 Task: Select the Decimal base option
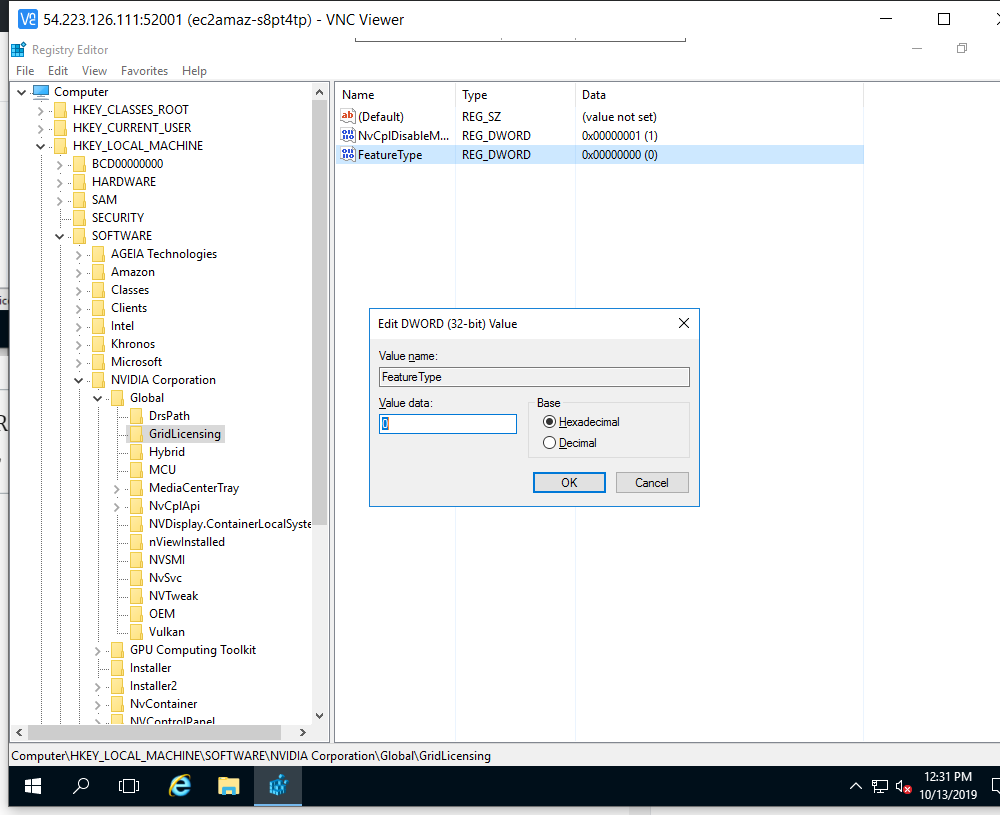(549, 443)
